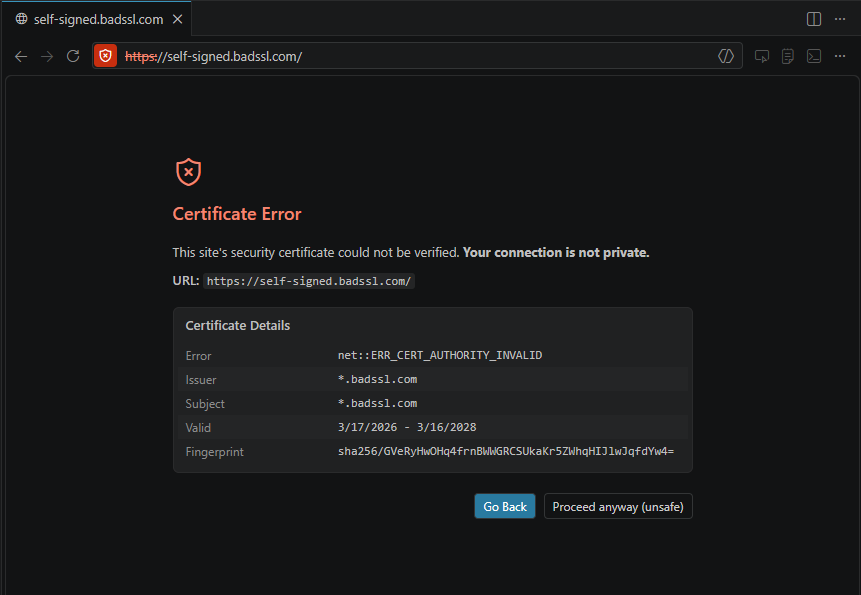
Task: Expand the Certificate Details Fingerprint row
Action: click(432, 451)
